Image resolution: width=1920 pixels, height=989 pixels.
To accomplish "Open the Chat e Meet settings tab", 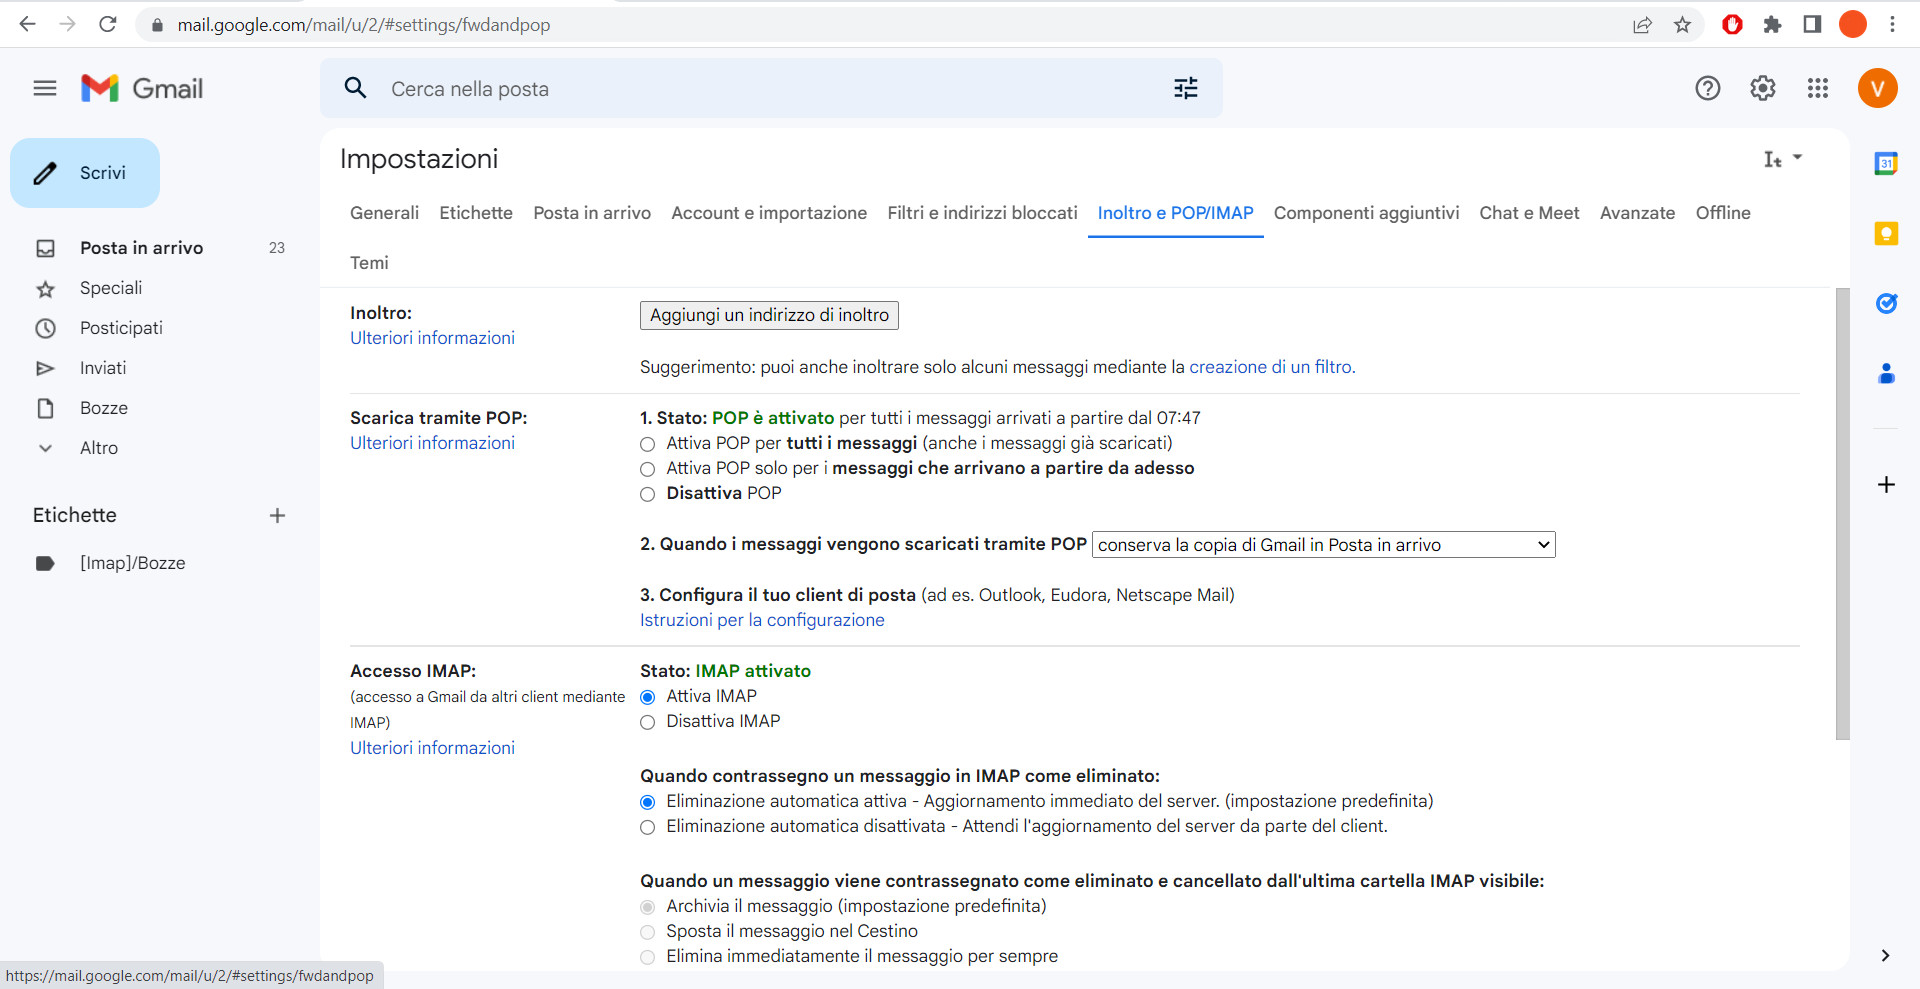I will click(x=1529, y=213).
